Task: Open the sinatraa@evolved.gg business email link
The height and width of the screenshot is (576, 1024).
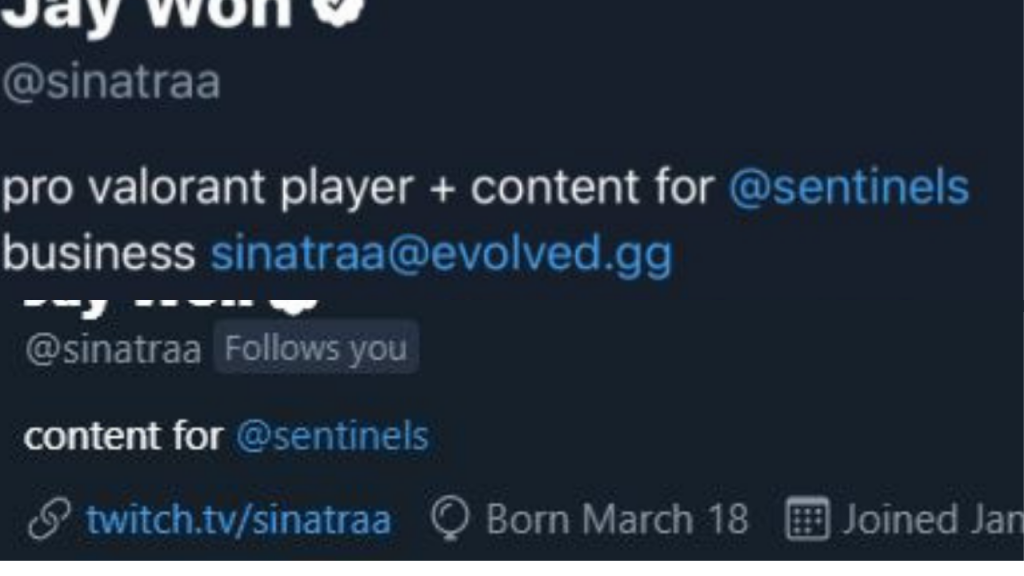Action: (x=441, y=254)
